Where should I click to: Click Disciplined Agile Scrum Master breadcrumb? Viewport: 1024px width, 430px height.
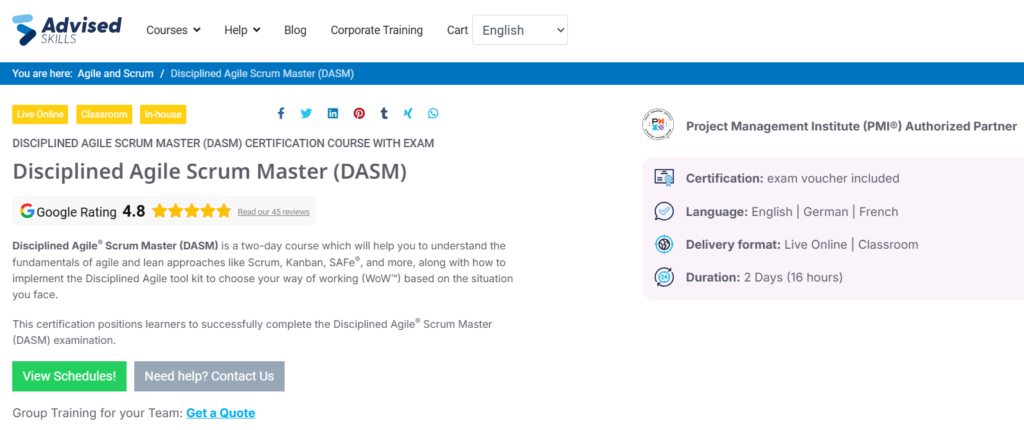tap(263, 74)
